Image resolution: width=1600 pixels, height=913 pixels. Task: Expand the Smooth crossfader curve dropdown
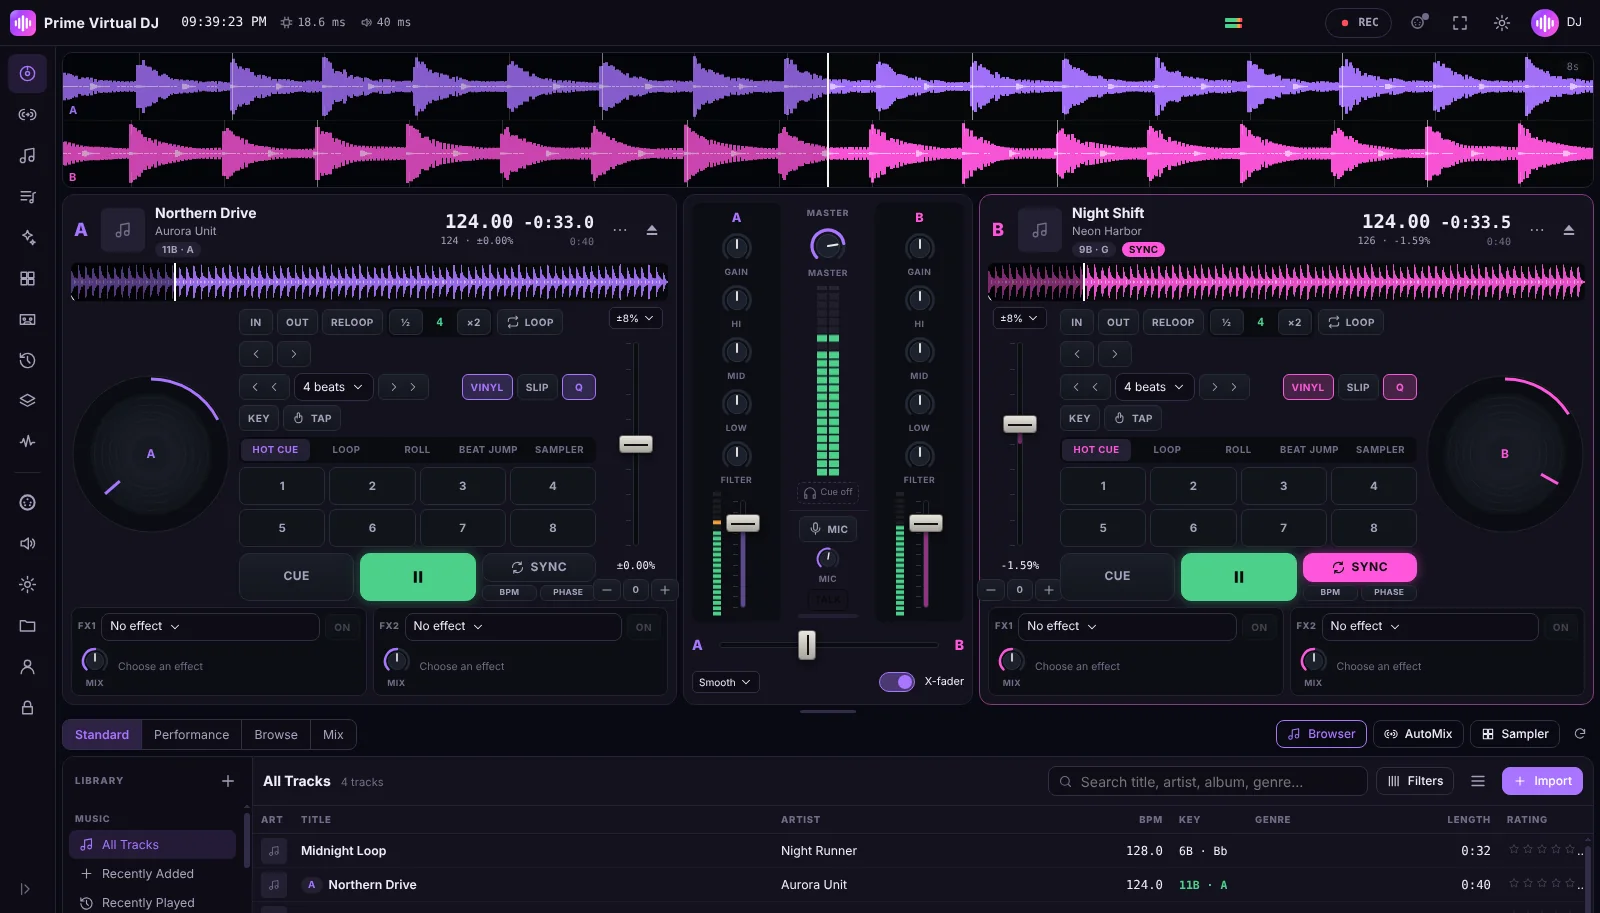click(x=725, y=682)
